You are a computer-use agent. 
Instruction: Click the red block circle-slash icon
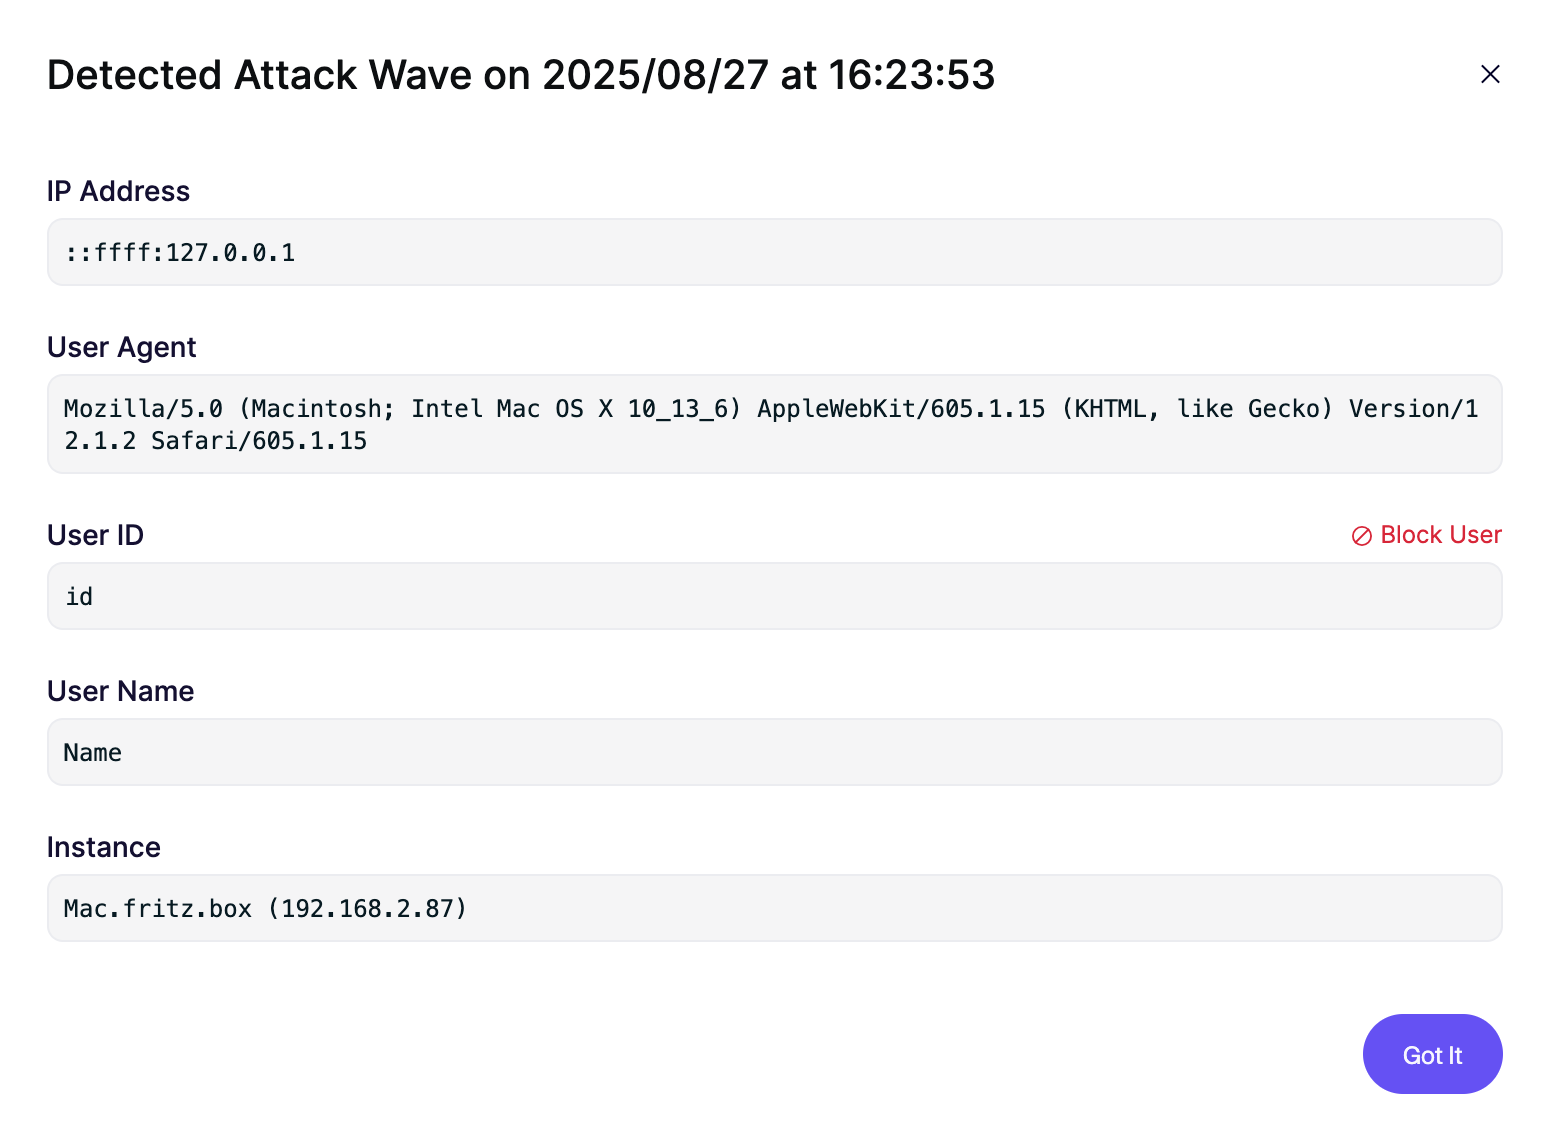[1361, 536]
